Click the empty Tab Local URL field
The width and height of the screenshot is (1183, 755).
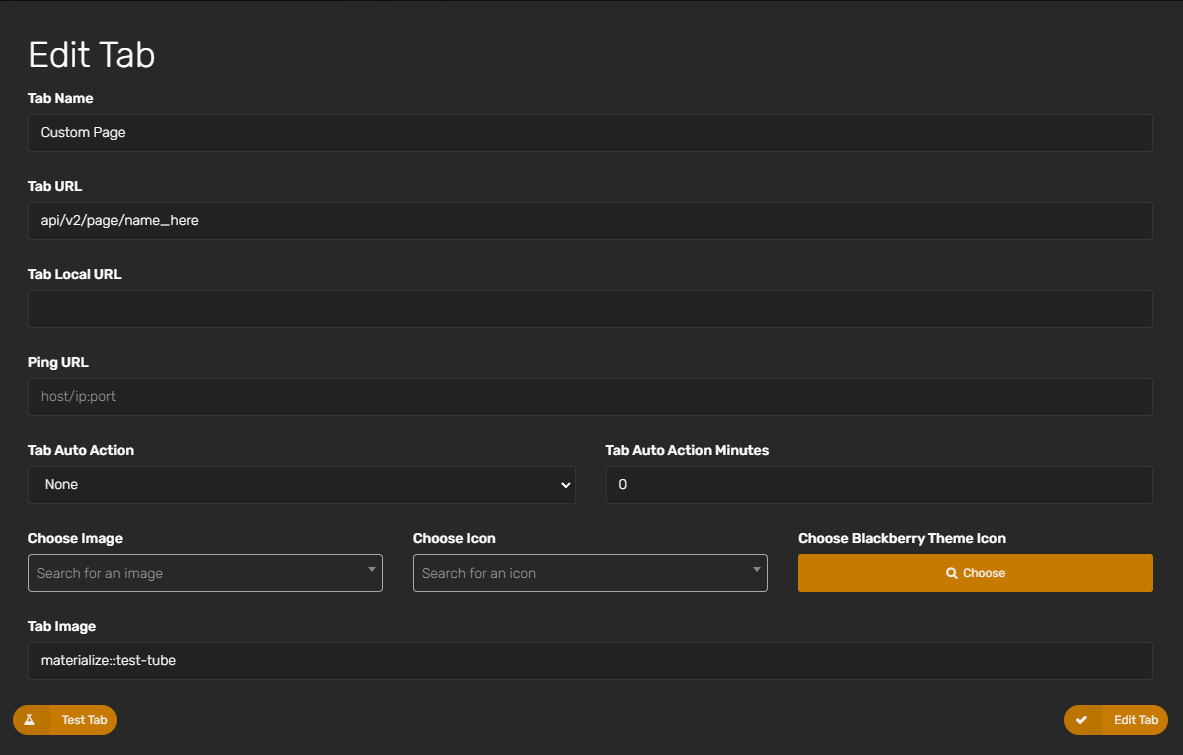coord(590,309)
